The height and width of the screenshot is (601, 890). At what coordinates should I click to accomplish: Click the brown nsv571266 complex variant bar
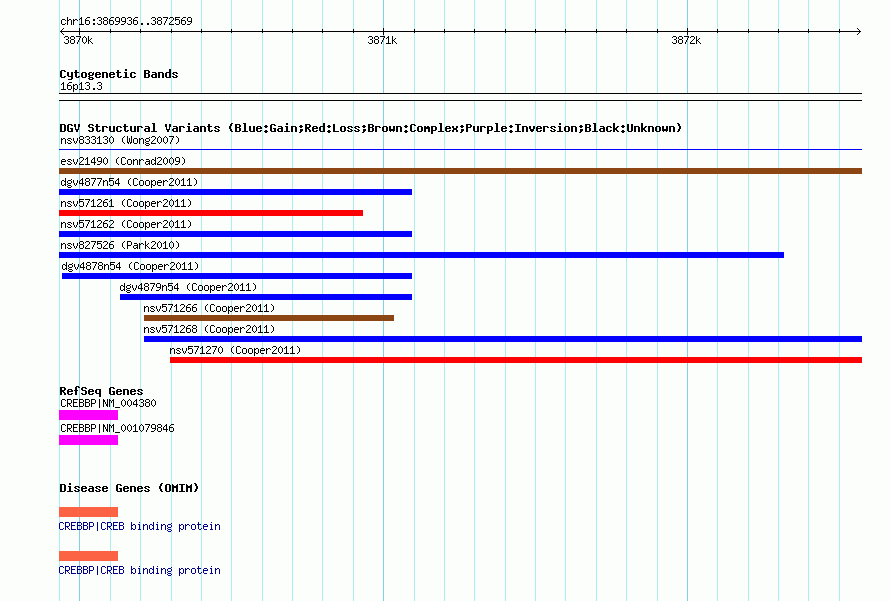click(268, 318)
